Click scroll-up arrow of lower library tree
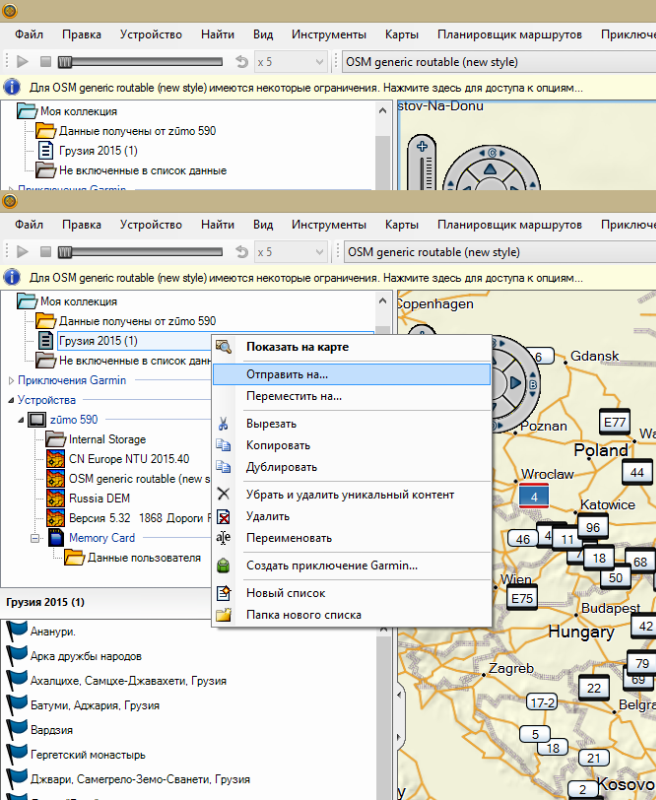 tap(383, 301)
